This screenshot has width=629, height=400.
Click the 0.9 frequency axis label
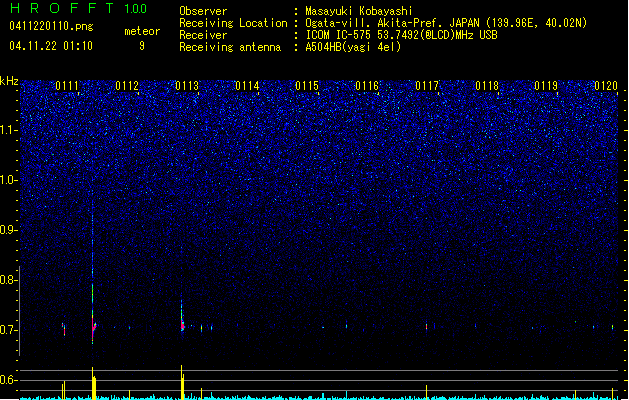pyautogui.click(x=8, y=230)
